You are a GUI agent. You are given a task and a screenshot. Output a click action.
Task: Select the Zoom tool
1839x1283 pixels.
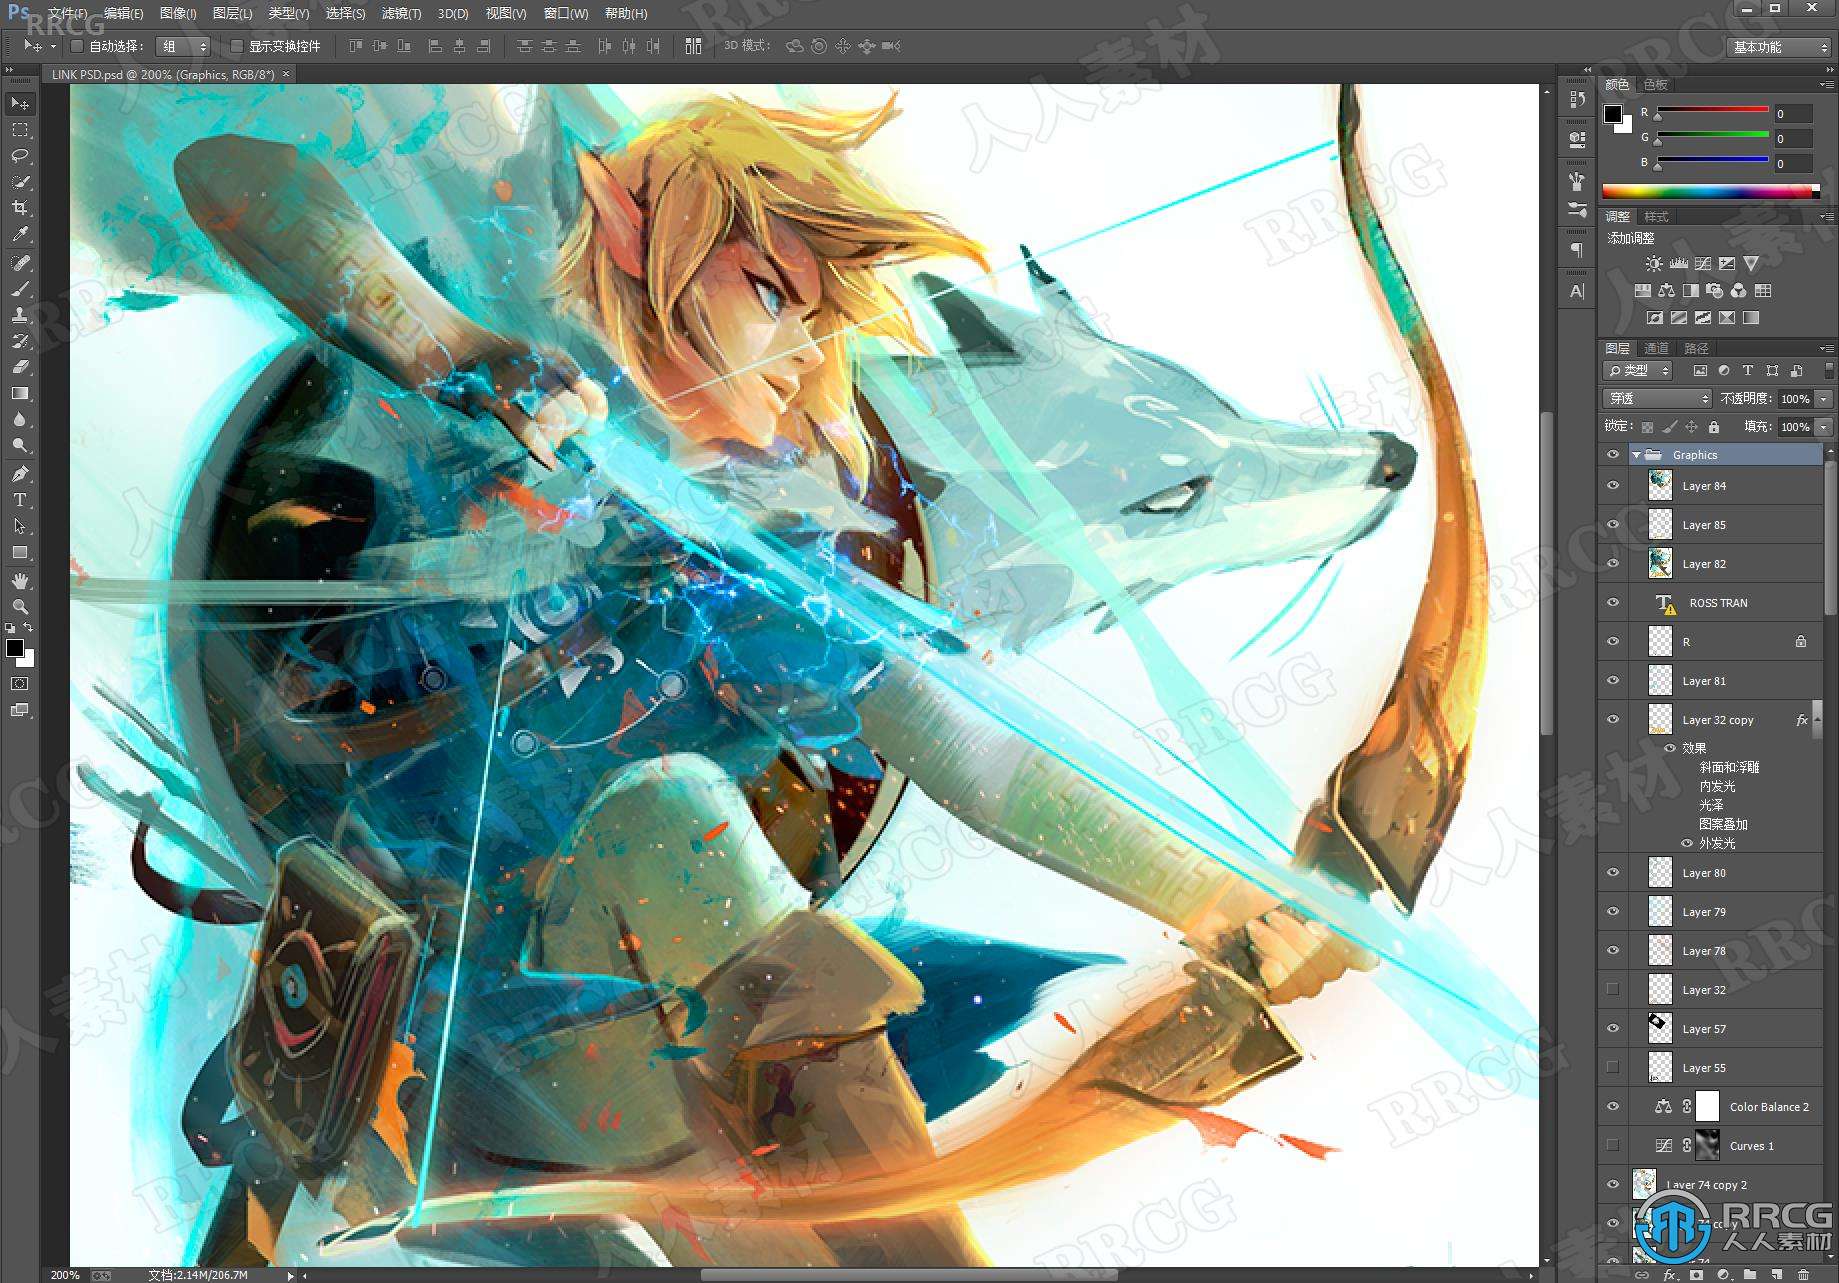pos(20,607)
